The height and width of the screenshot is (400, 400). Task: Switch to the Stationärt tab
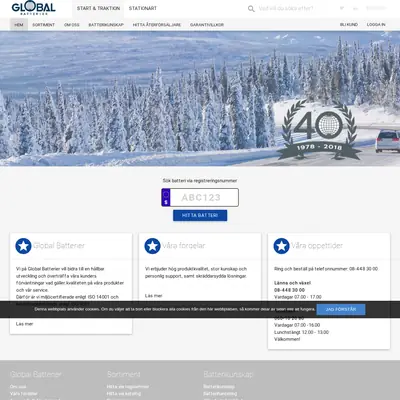tap(143, 8)
